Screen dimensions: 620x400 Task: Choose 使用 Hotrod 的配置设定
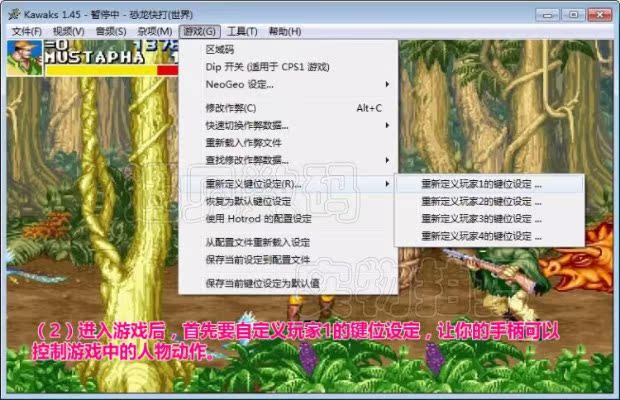288,219
